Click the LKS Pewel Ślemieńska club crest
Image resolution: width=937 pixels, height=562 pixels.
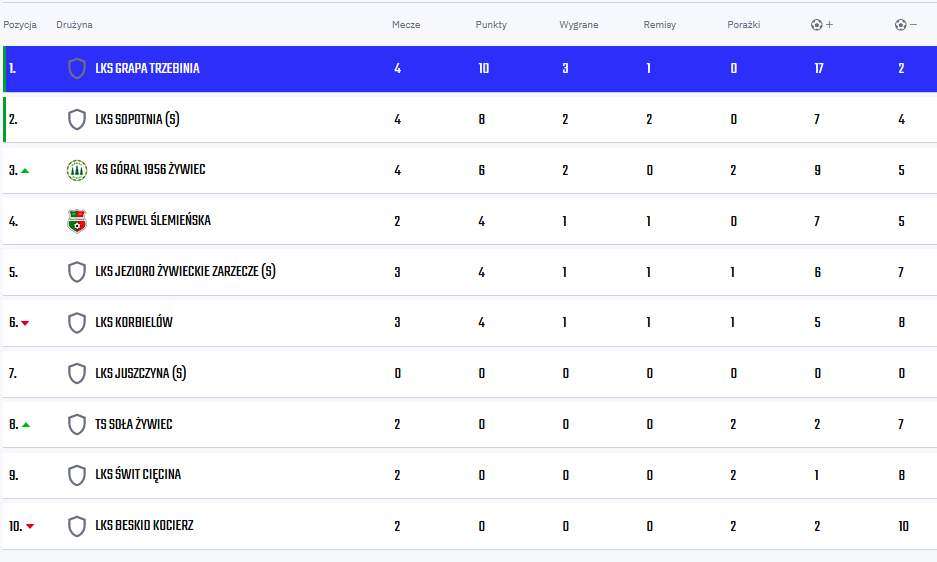pos(76,221)
